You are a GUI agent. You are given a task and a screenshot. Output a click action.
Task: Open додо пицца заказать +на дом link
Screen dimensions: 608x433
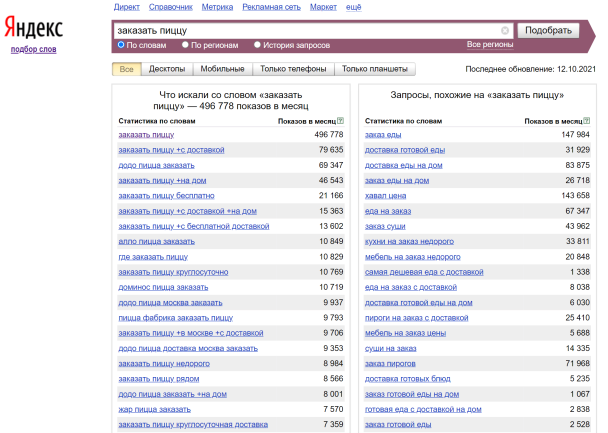(173, 394)
